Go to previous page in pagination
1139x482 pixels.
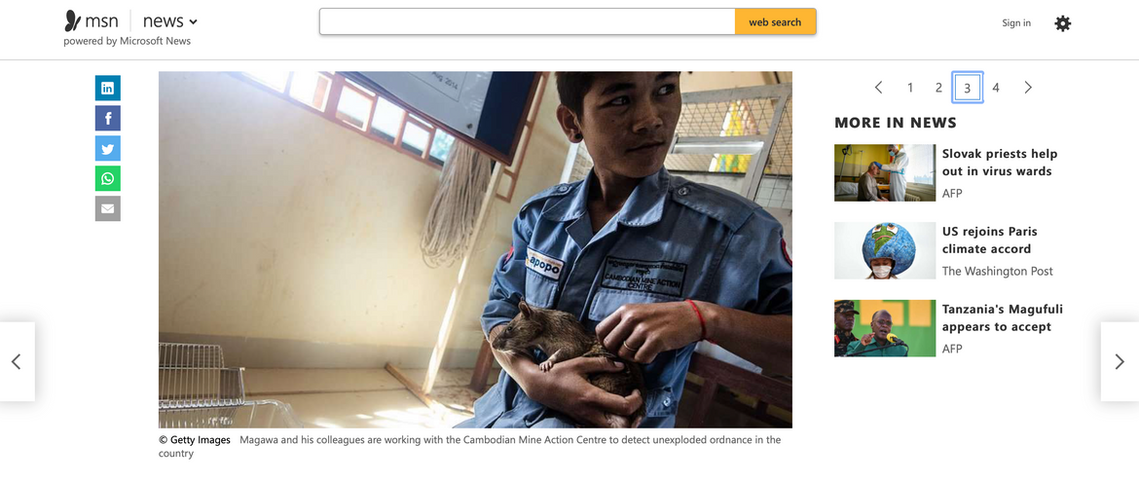[x=878, y=88]
